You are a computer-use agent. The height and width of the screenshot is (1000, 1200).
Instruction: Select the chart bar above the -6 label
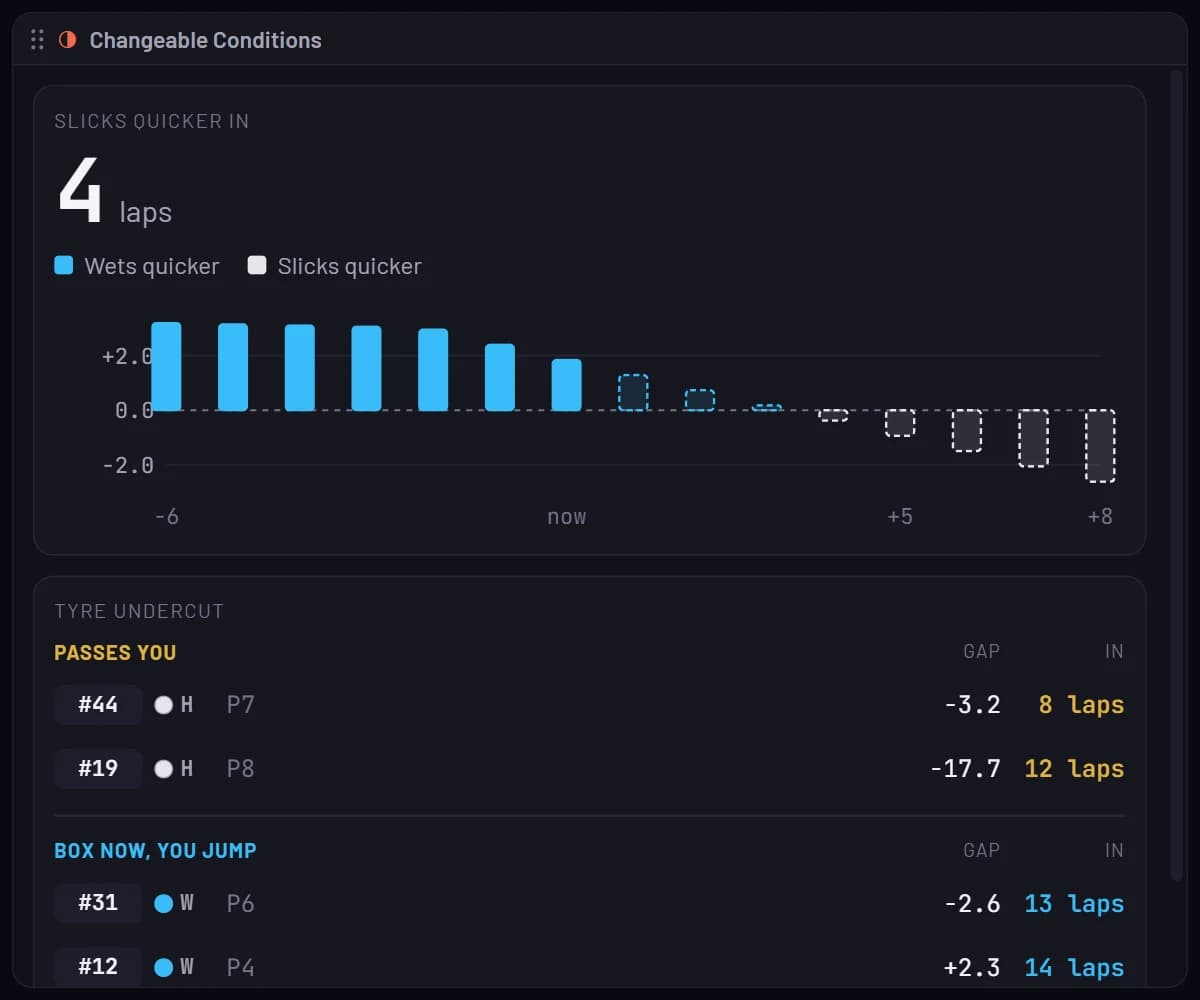[166, 367]
